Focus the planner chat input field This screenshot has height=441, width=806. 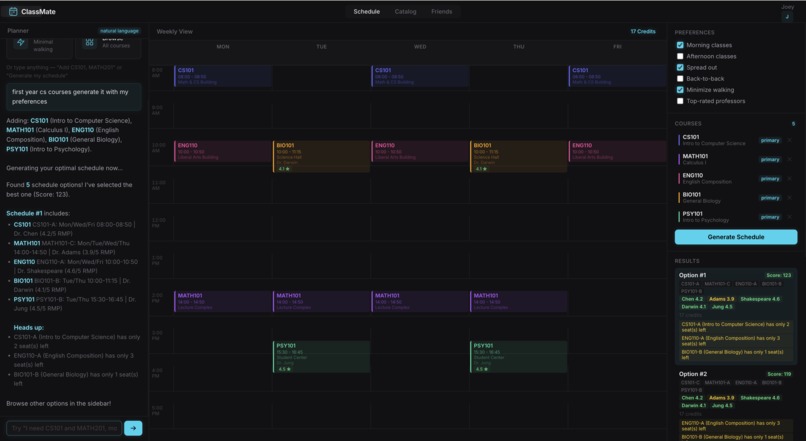[64, 428]
